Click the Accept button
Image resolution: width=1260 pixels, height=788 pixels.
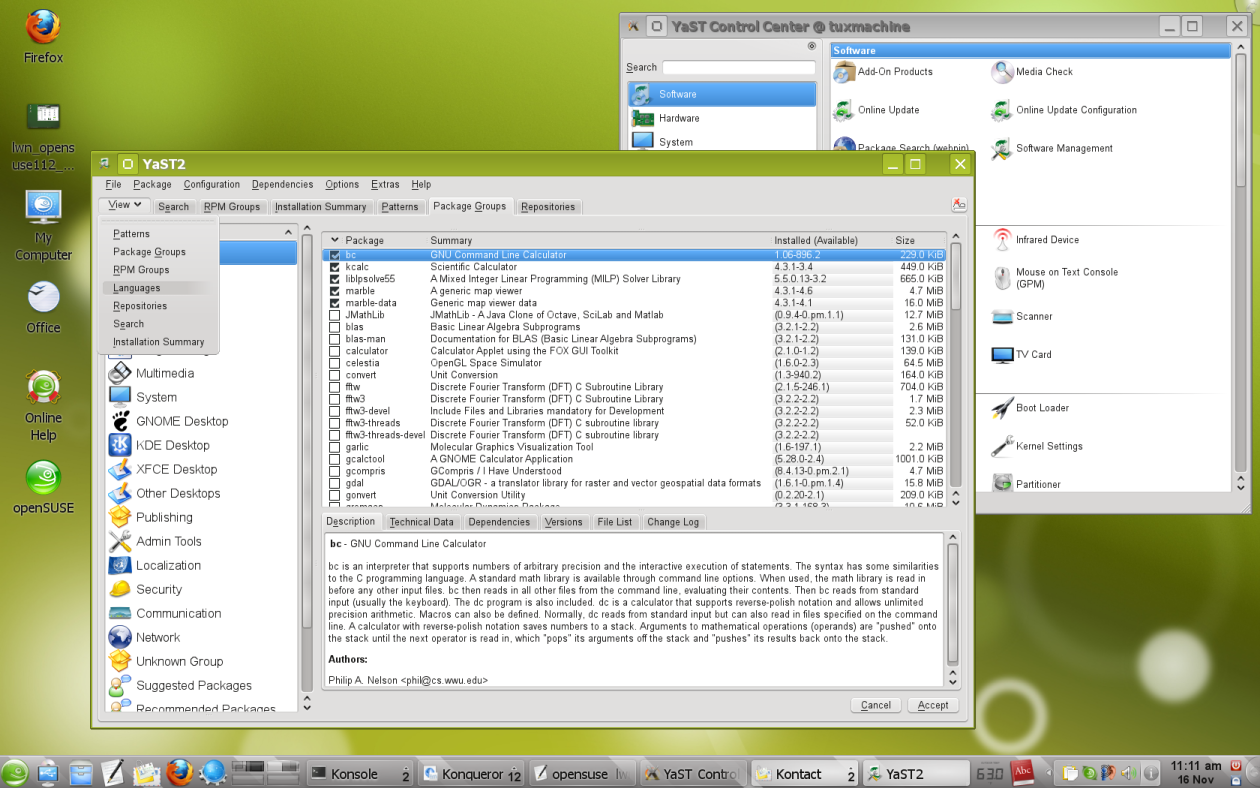[932, 705]
